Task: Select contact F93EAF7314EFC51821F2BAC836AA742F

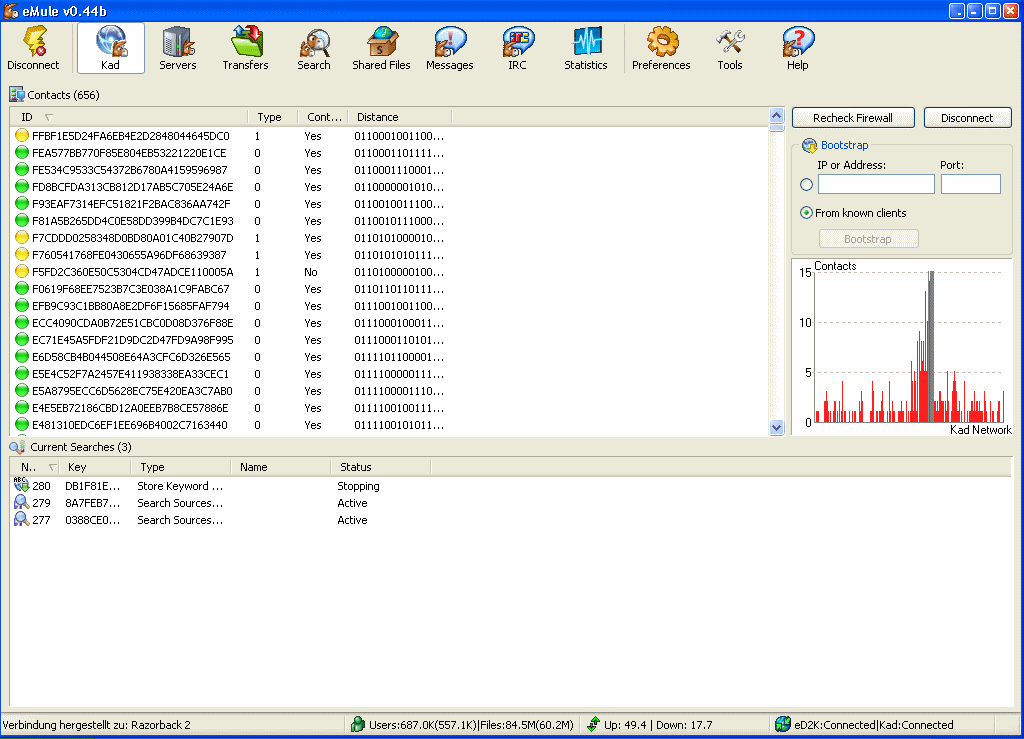Action: (x=131, y=204)
